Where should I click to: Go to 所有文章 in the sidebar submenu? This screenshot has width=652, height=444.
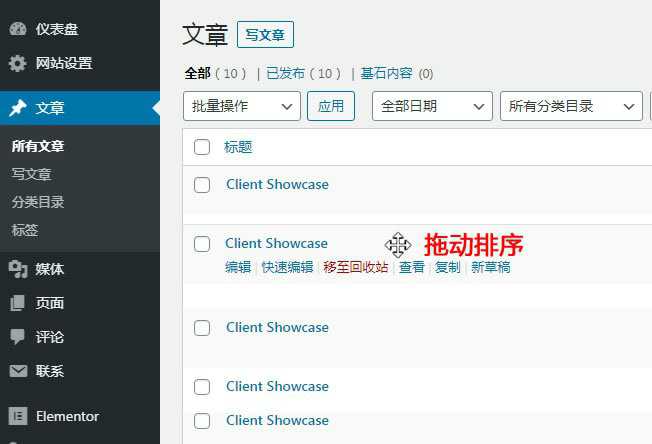tap(38, 146)
